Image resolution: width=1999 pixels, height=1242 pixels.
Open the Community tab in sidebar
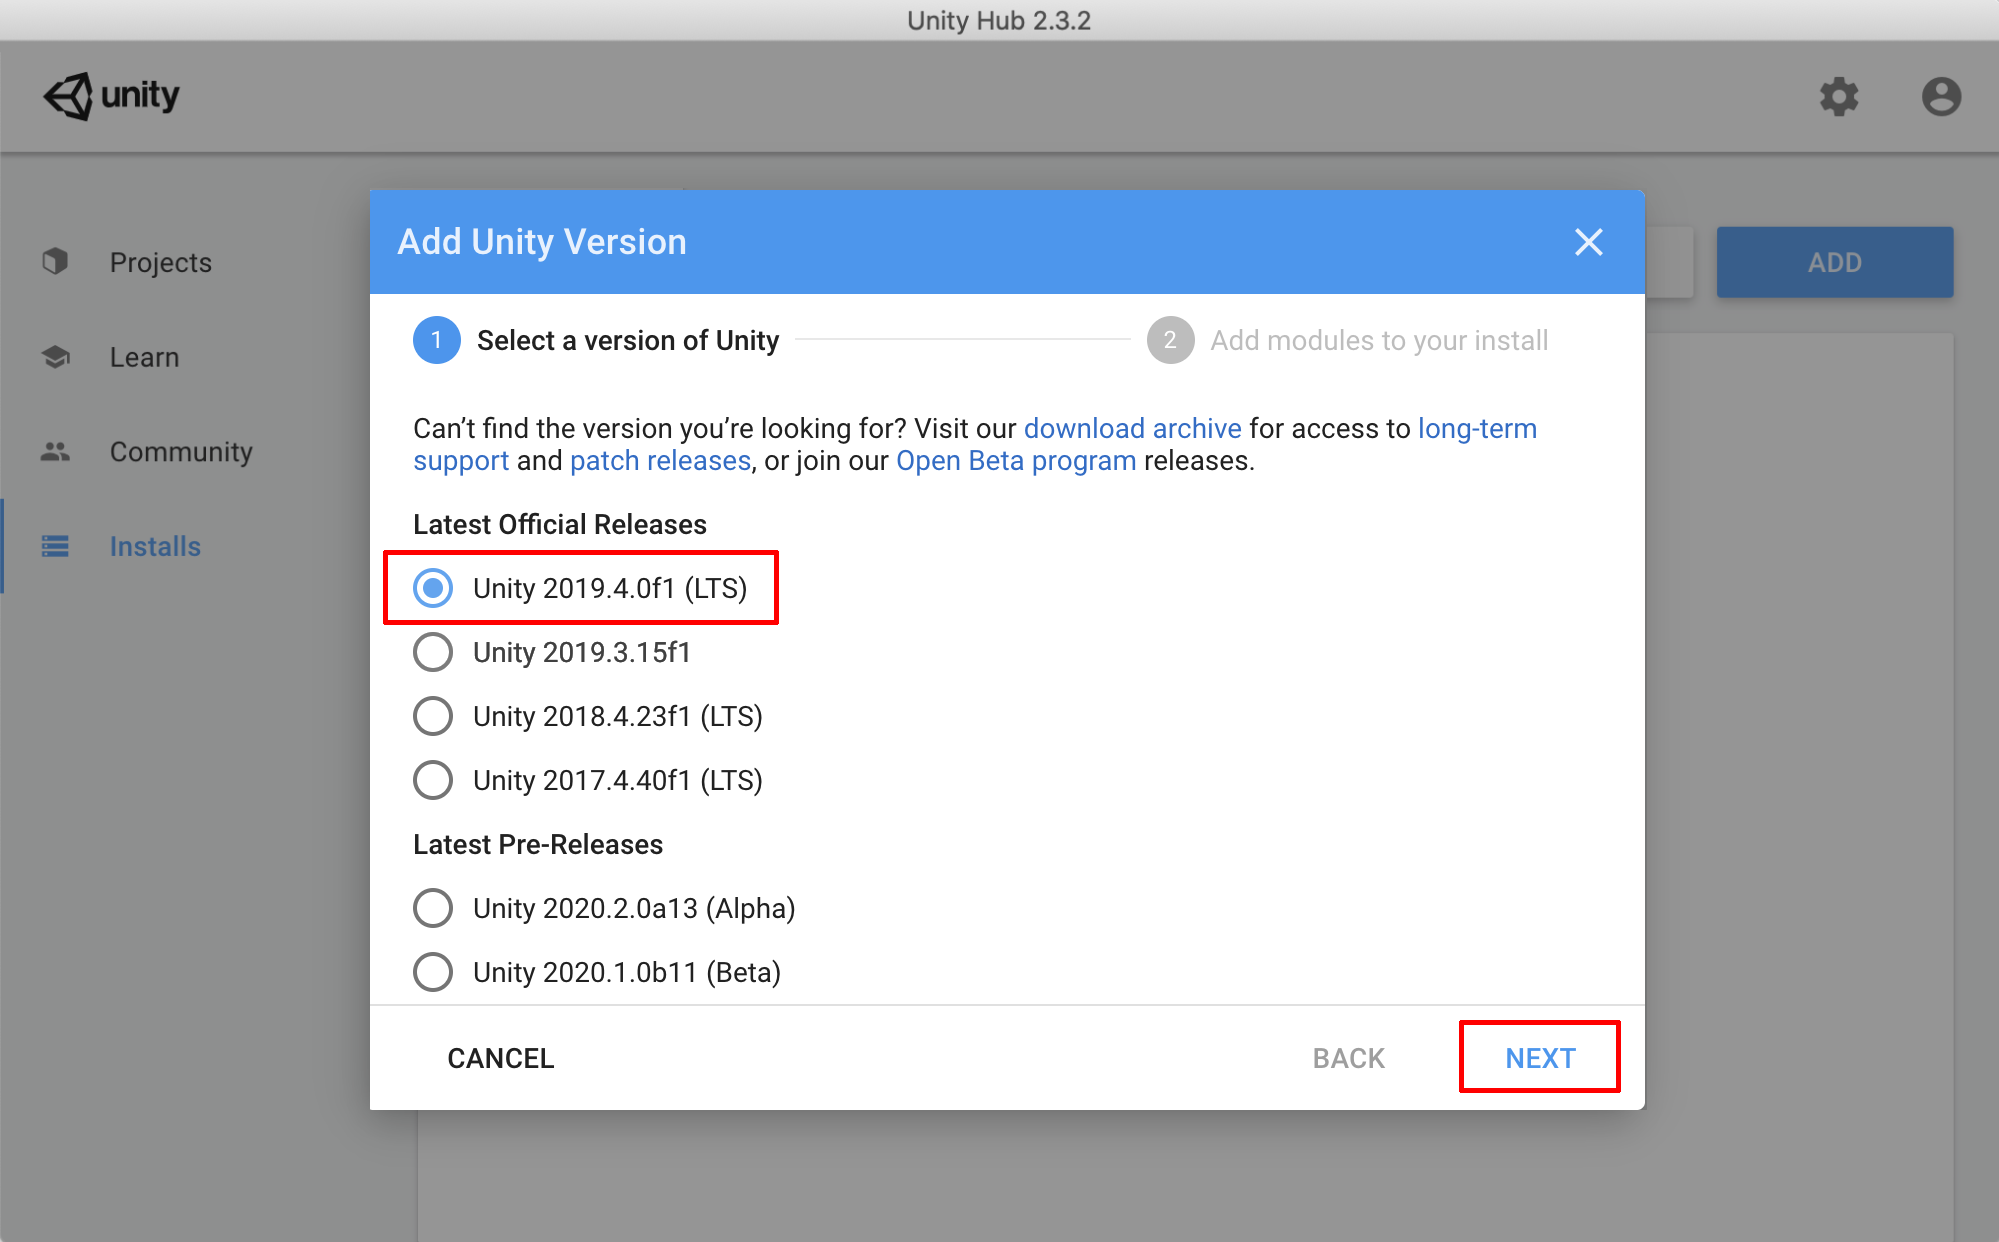(181, 452)
